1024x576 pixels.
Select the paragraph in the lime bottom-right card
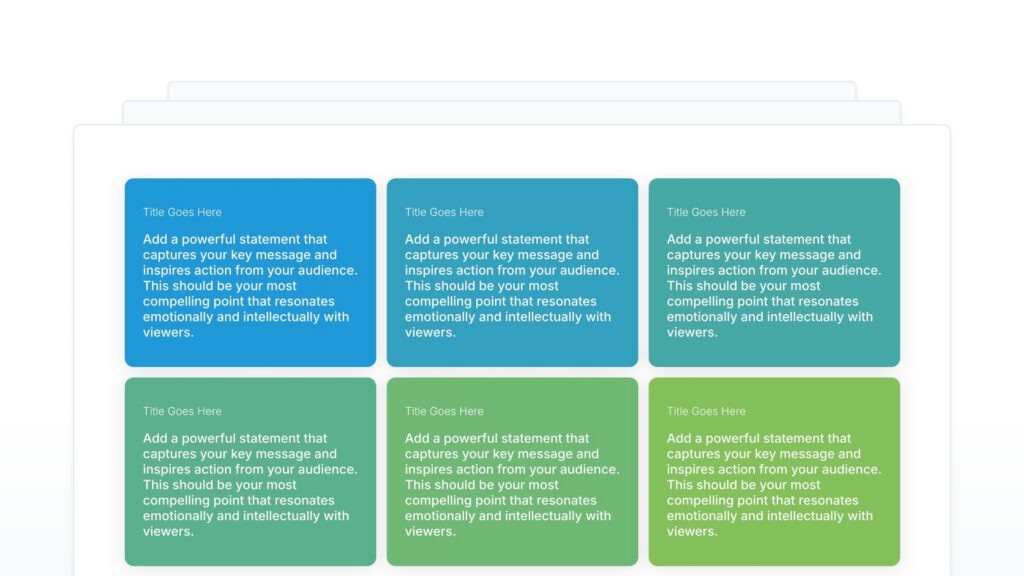pyautogui.click(x=773, y=485)
